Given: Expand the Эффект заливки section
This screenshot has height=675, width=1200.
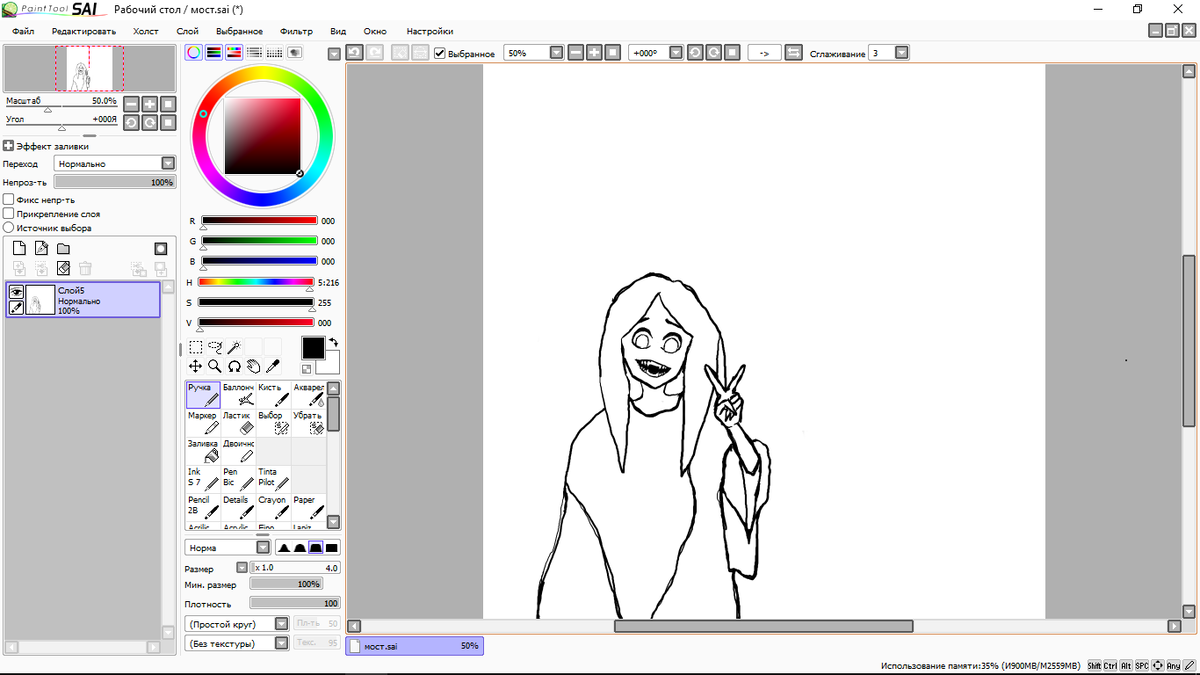Looking at the screenshot, I should click(x=9, y=146).
